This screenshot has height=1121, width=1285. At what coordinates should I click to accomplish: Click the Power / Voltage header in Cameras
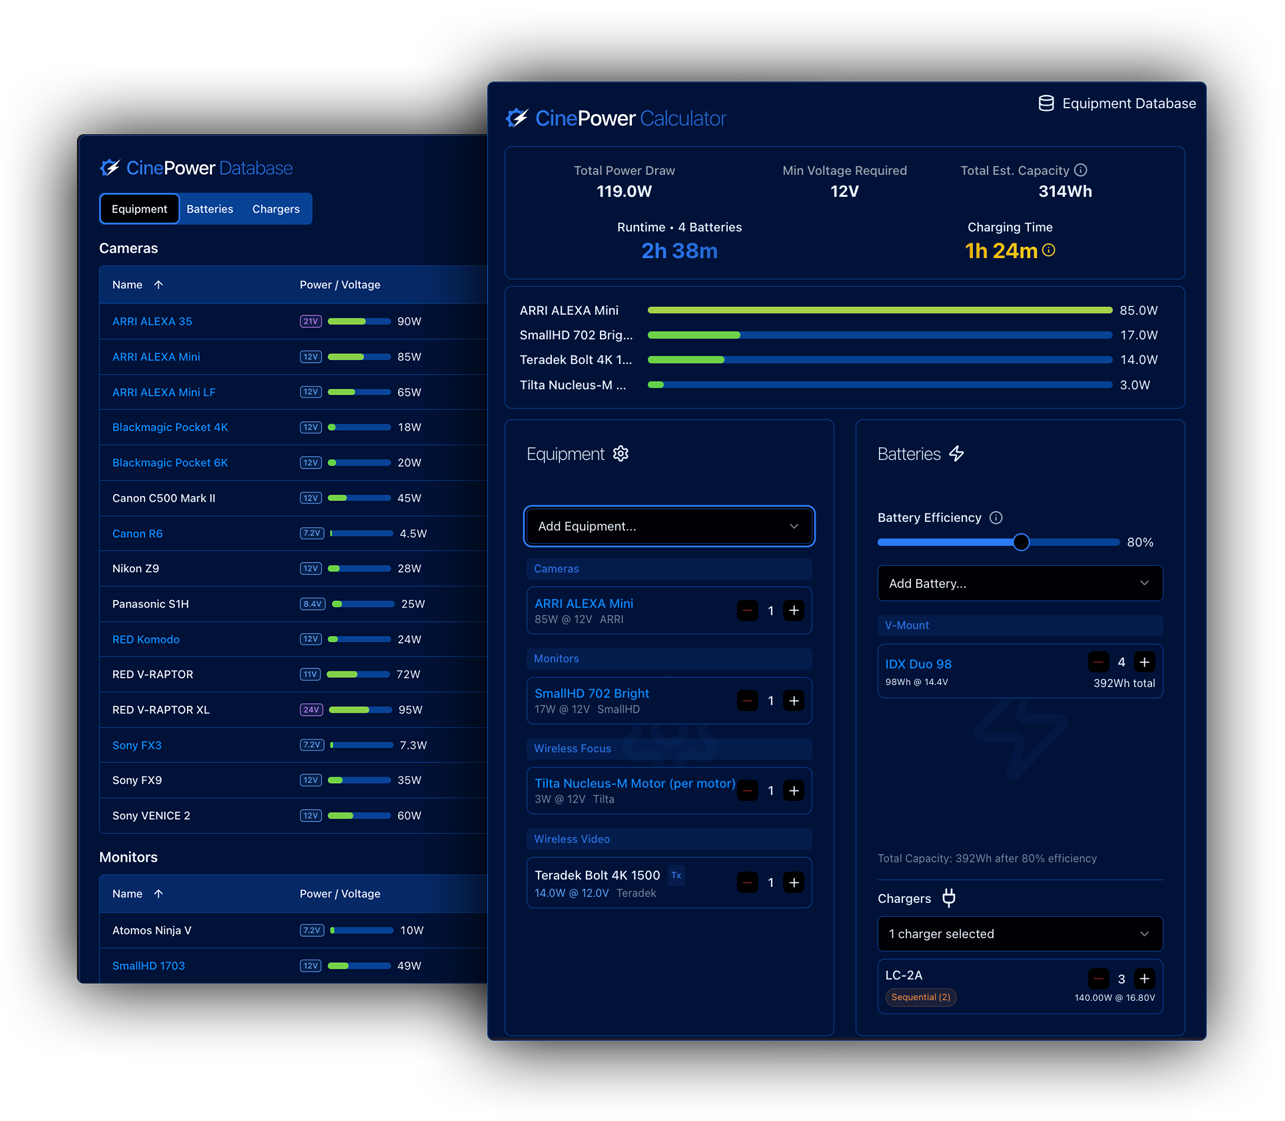340,285
